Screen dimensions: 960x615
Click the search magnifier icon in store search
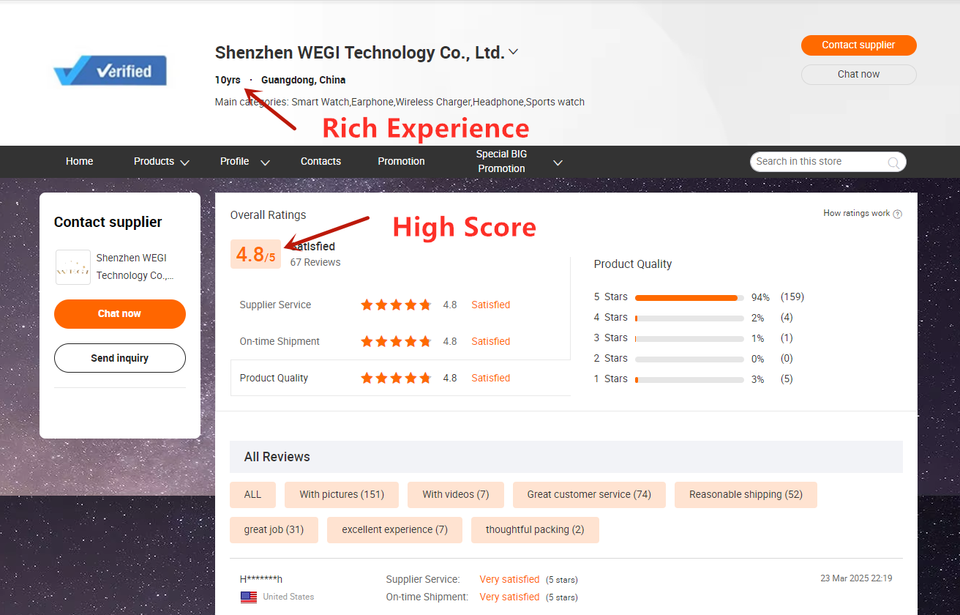pyautogui.click(x=893, y=162)
